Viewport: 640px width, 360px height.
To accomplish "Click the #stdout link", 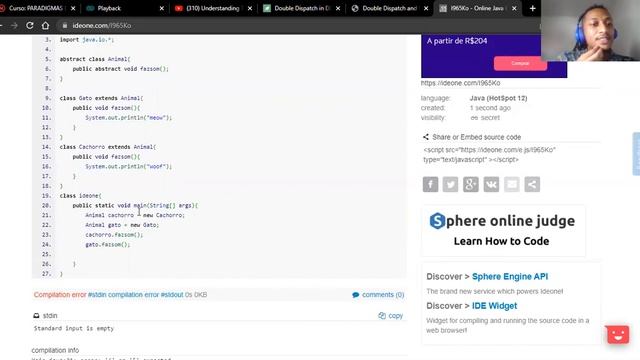I will [172, 295].
